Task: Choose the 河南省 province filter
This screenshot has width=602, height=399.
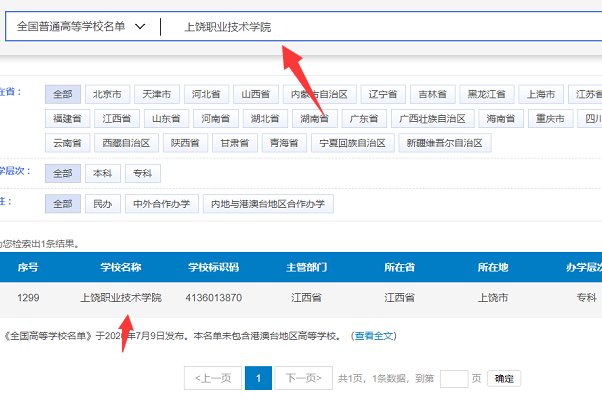Action: coord(216,119)
